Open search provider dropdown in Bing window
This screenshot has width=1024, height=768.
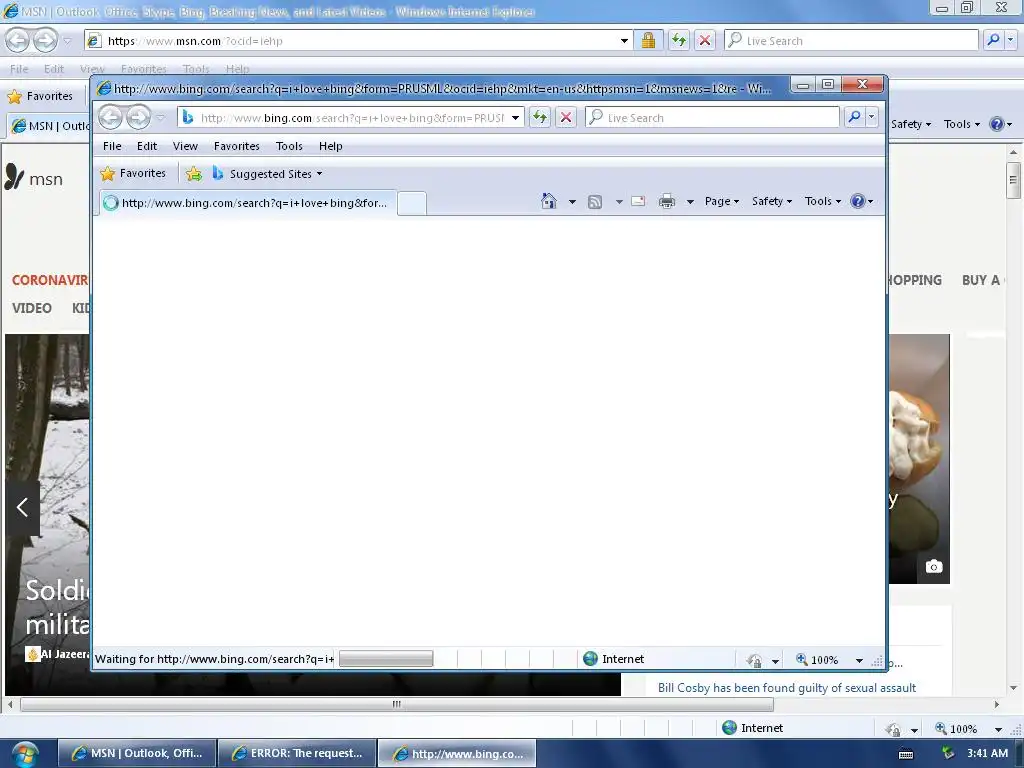pyautogui.click(x=871, y=118)
